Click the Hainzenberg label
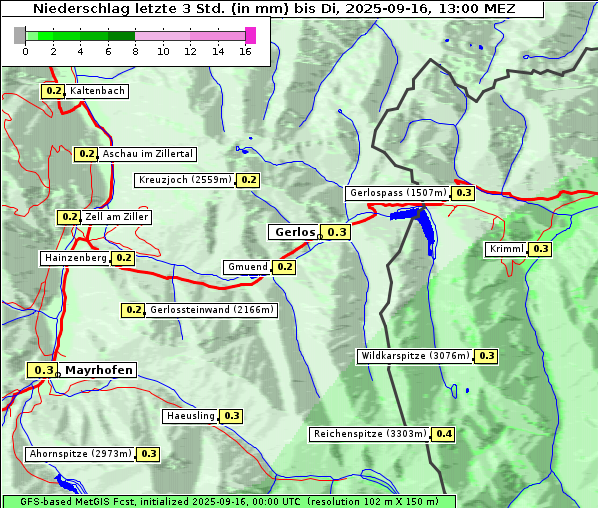598x508 pixels. (x=76, y=258)
